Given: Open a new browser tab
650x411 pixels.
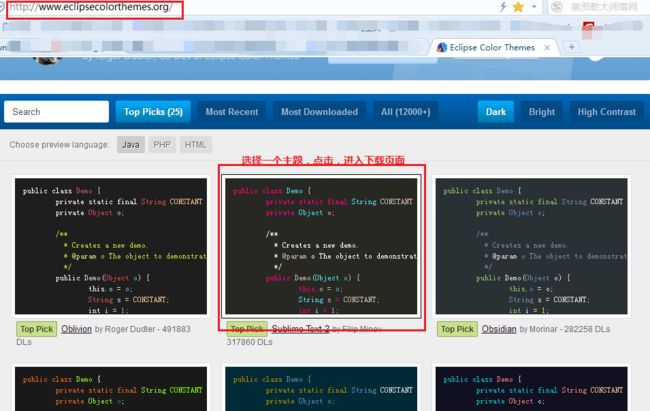Looking at the screenshot, I should tap(572, 47).
